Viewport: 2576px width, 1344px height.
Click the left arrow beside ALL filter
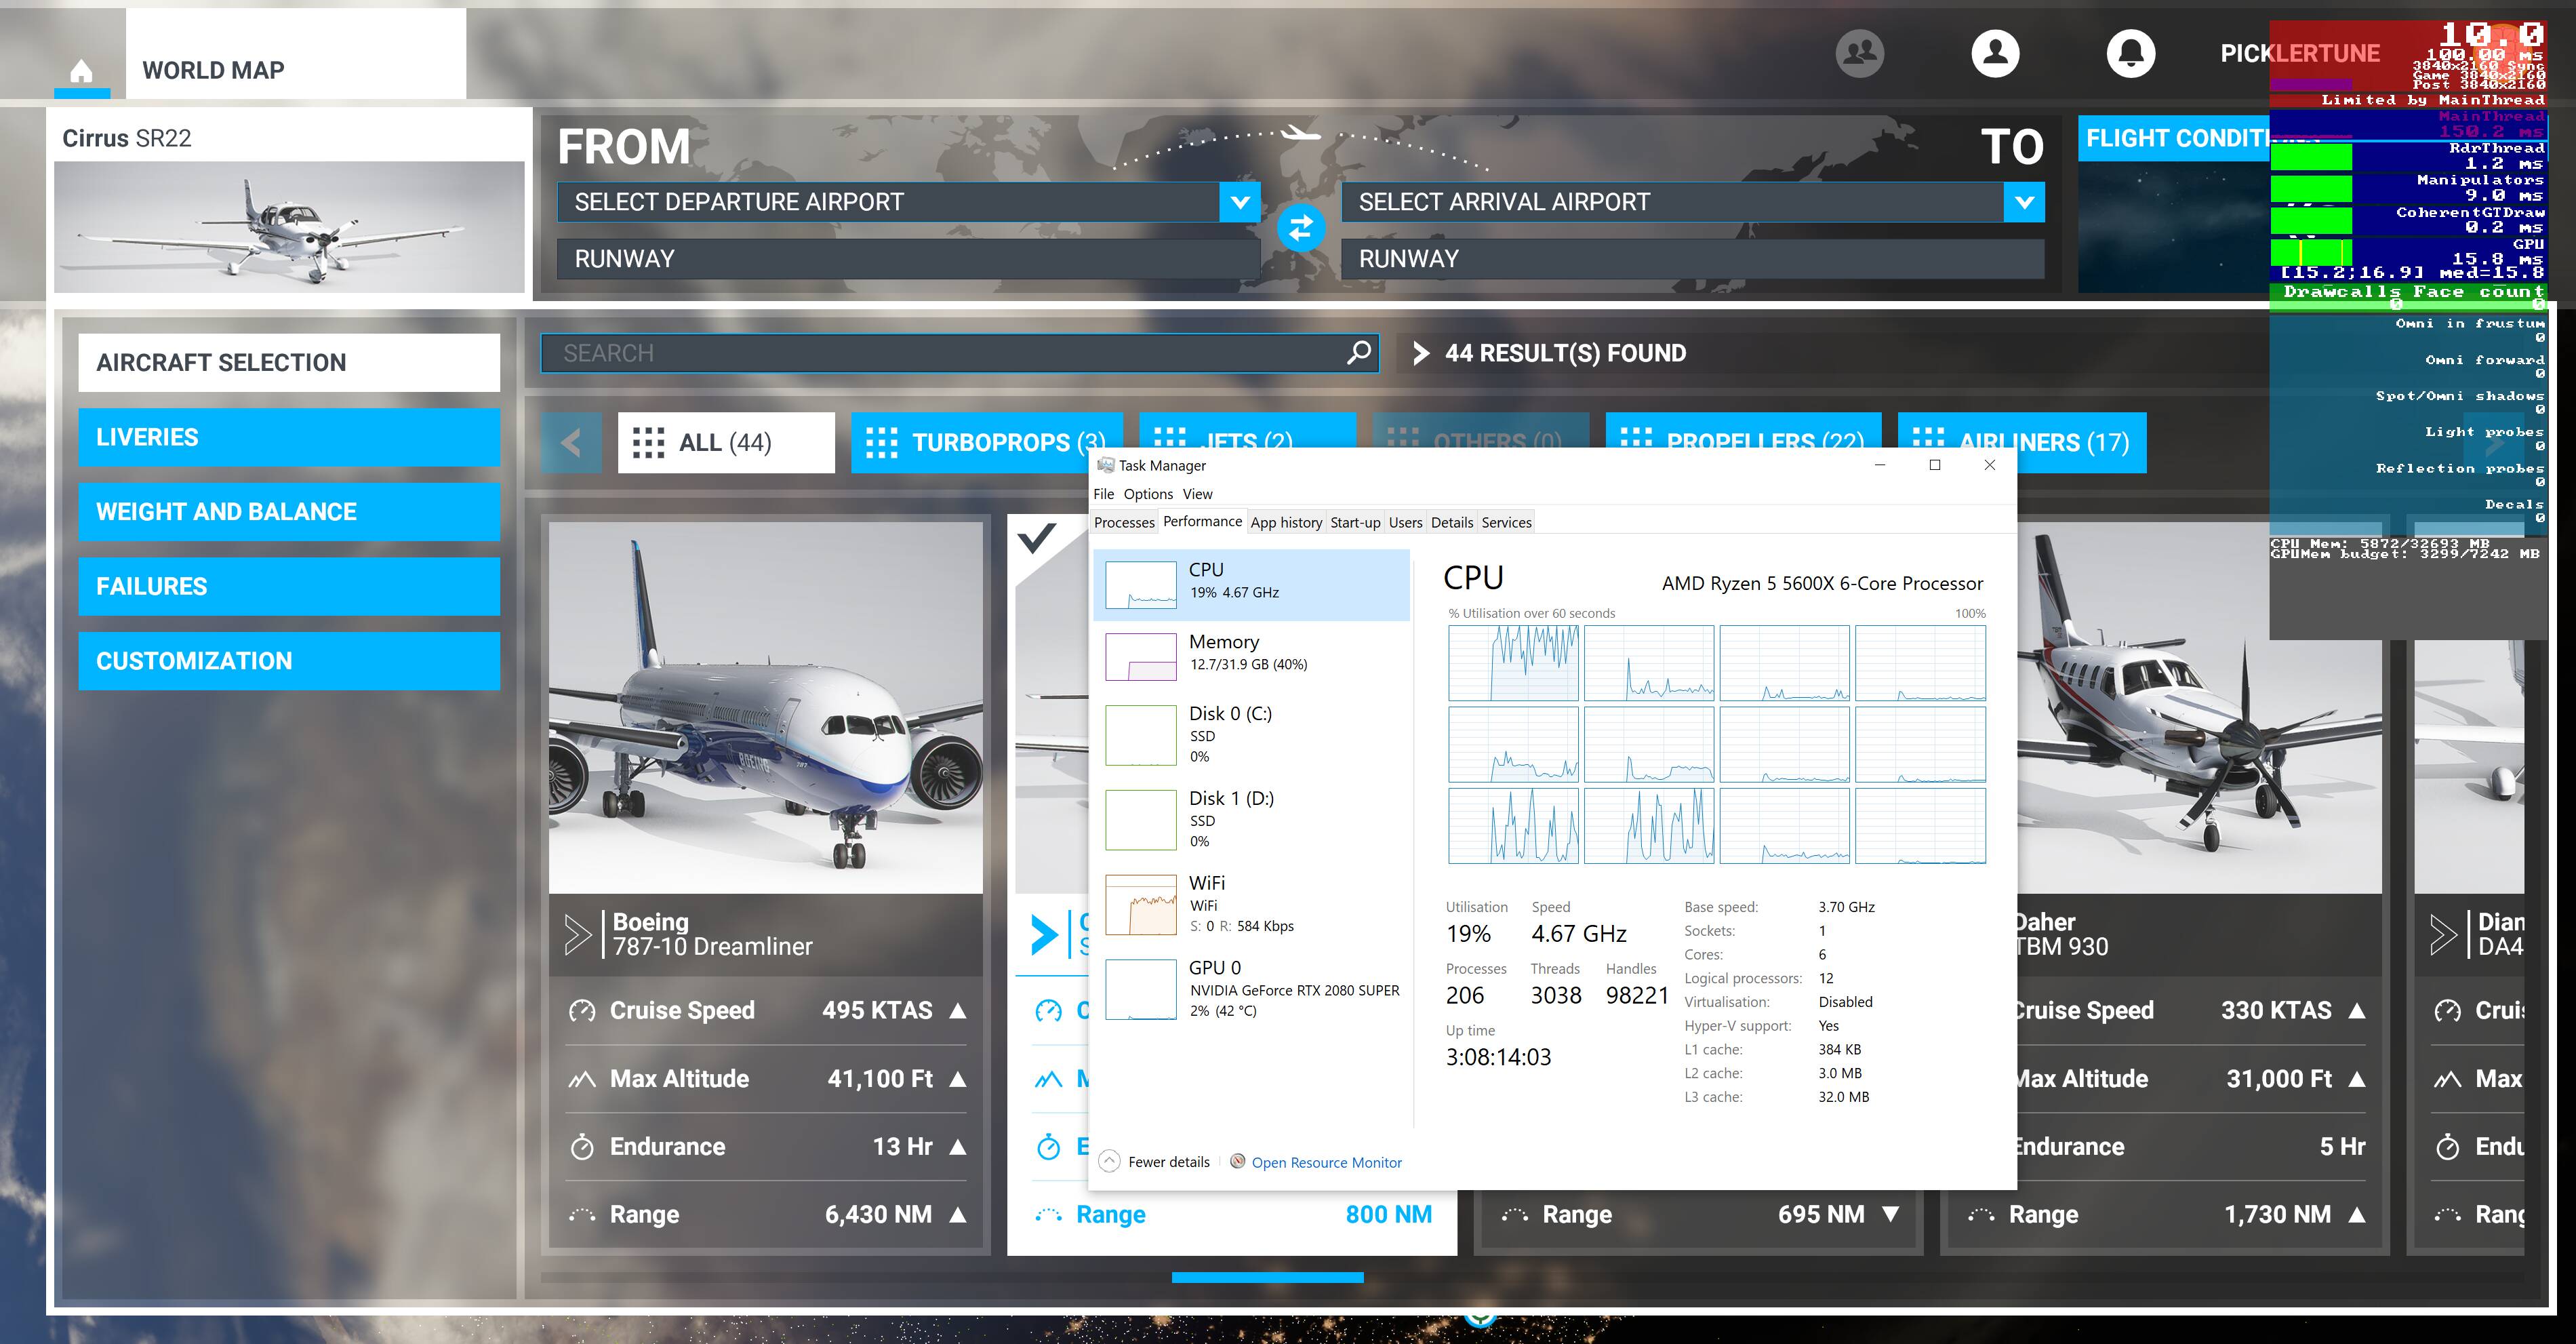(x=571, y=442)
